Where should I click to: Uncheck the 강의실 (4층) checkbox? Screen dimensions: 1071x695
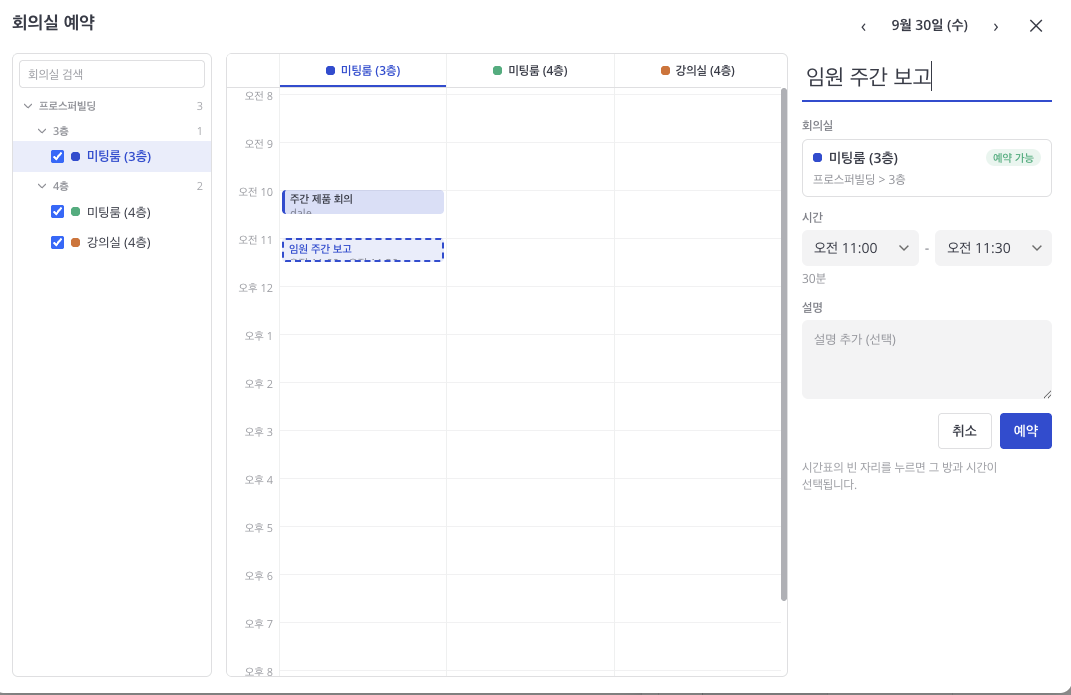click(x=57, y=242)
